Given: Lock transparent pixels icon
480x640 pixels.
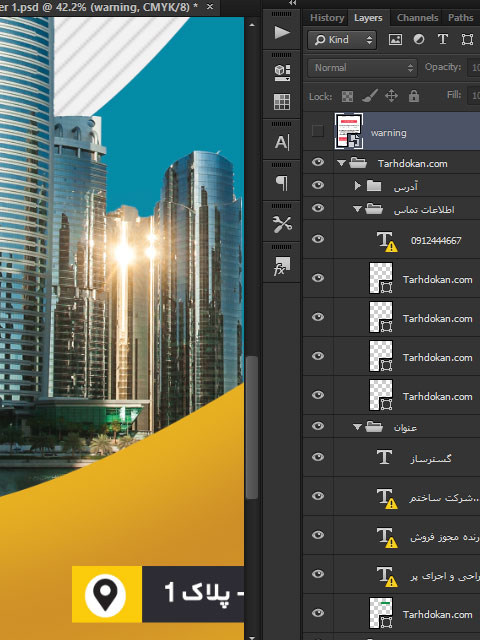Looking at the screenshot, I should (347, 97).
